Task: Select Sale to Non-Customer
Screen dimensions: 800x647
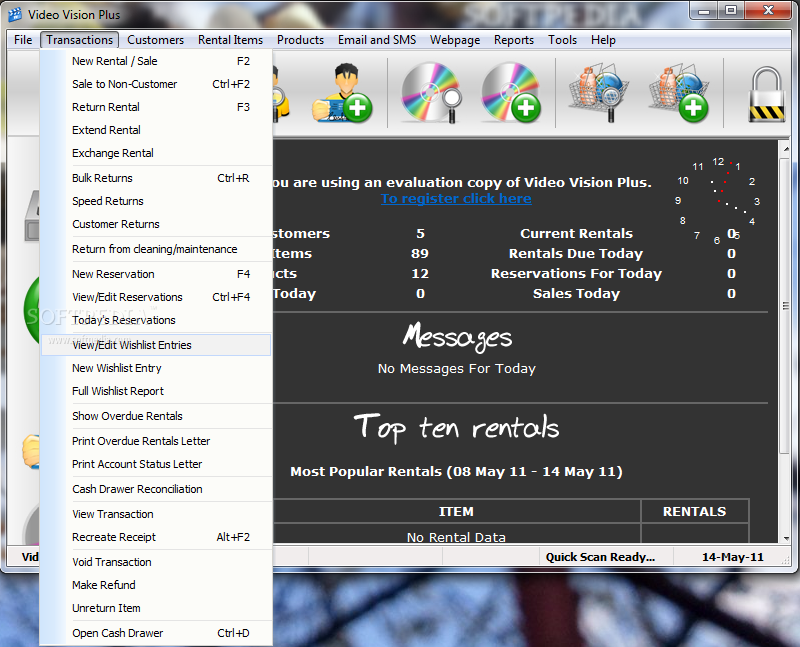Action: pos(156,84)
